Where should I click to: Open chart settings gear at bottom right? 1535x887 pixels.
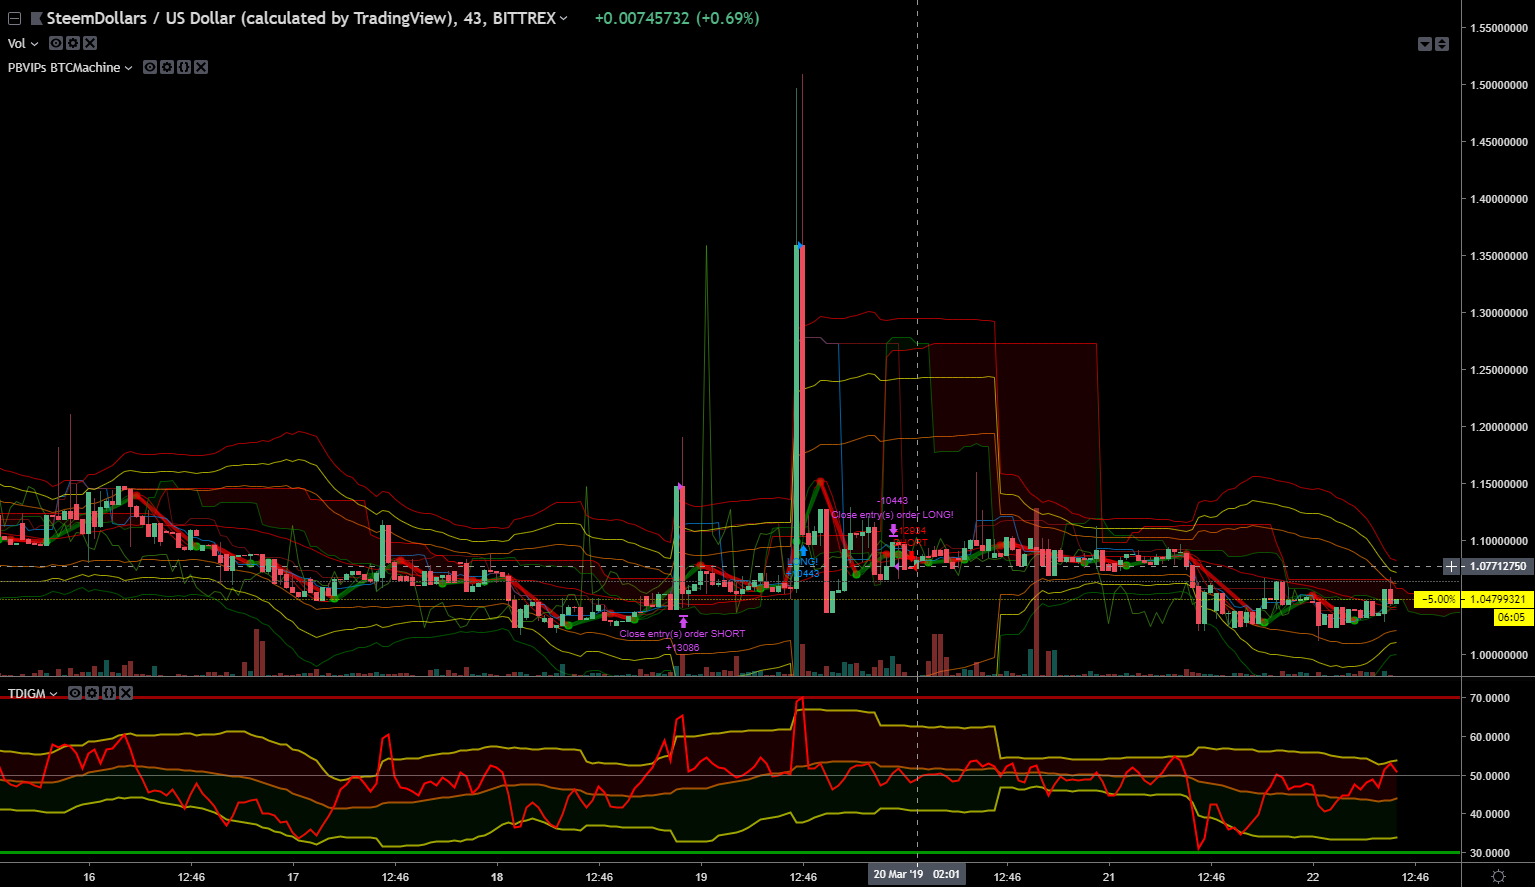point(1498,876)
